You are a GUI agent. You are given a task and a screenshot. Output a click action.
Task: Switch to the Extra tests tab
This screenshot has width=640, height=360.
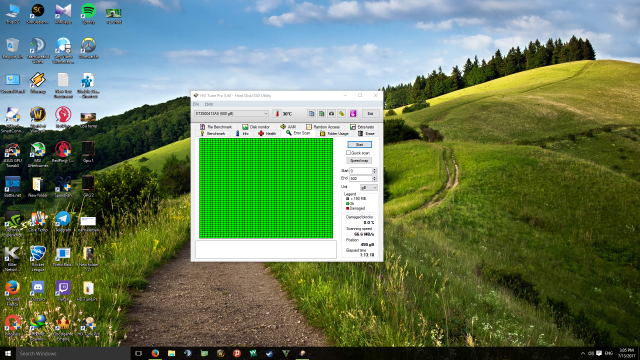point(362,127)
